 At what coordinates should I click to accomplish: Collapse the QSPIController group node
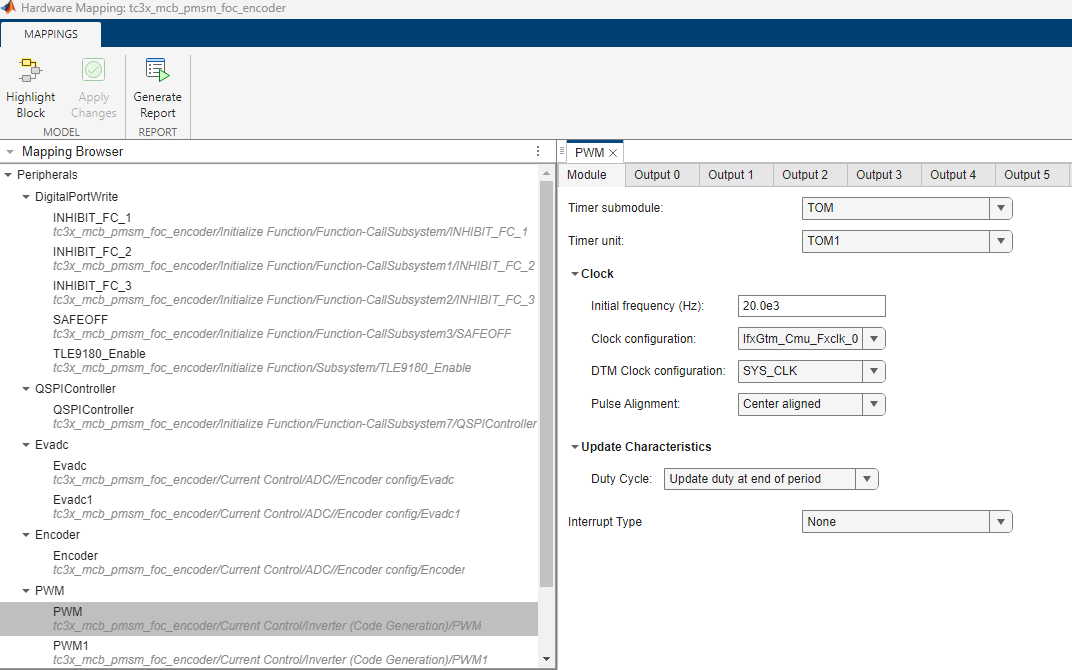(x=26, y=389)
